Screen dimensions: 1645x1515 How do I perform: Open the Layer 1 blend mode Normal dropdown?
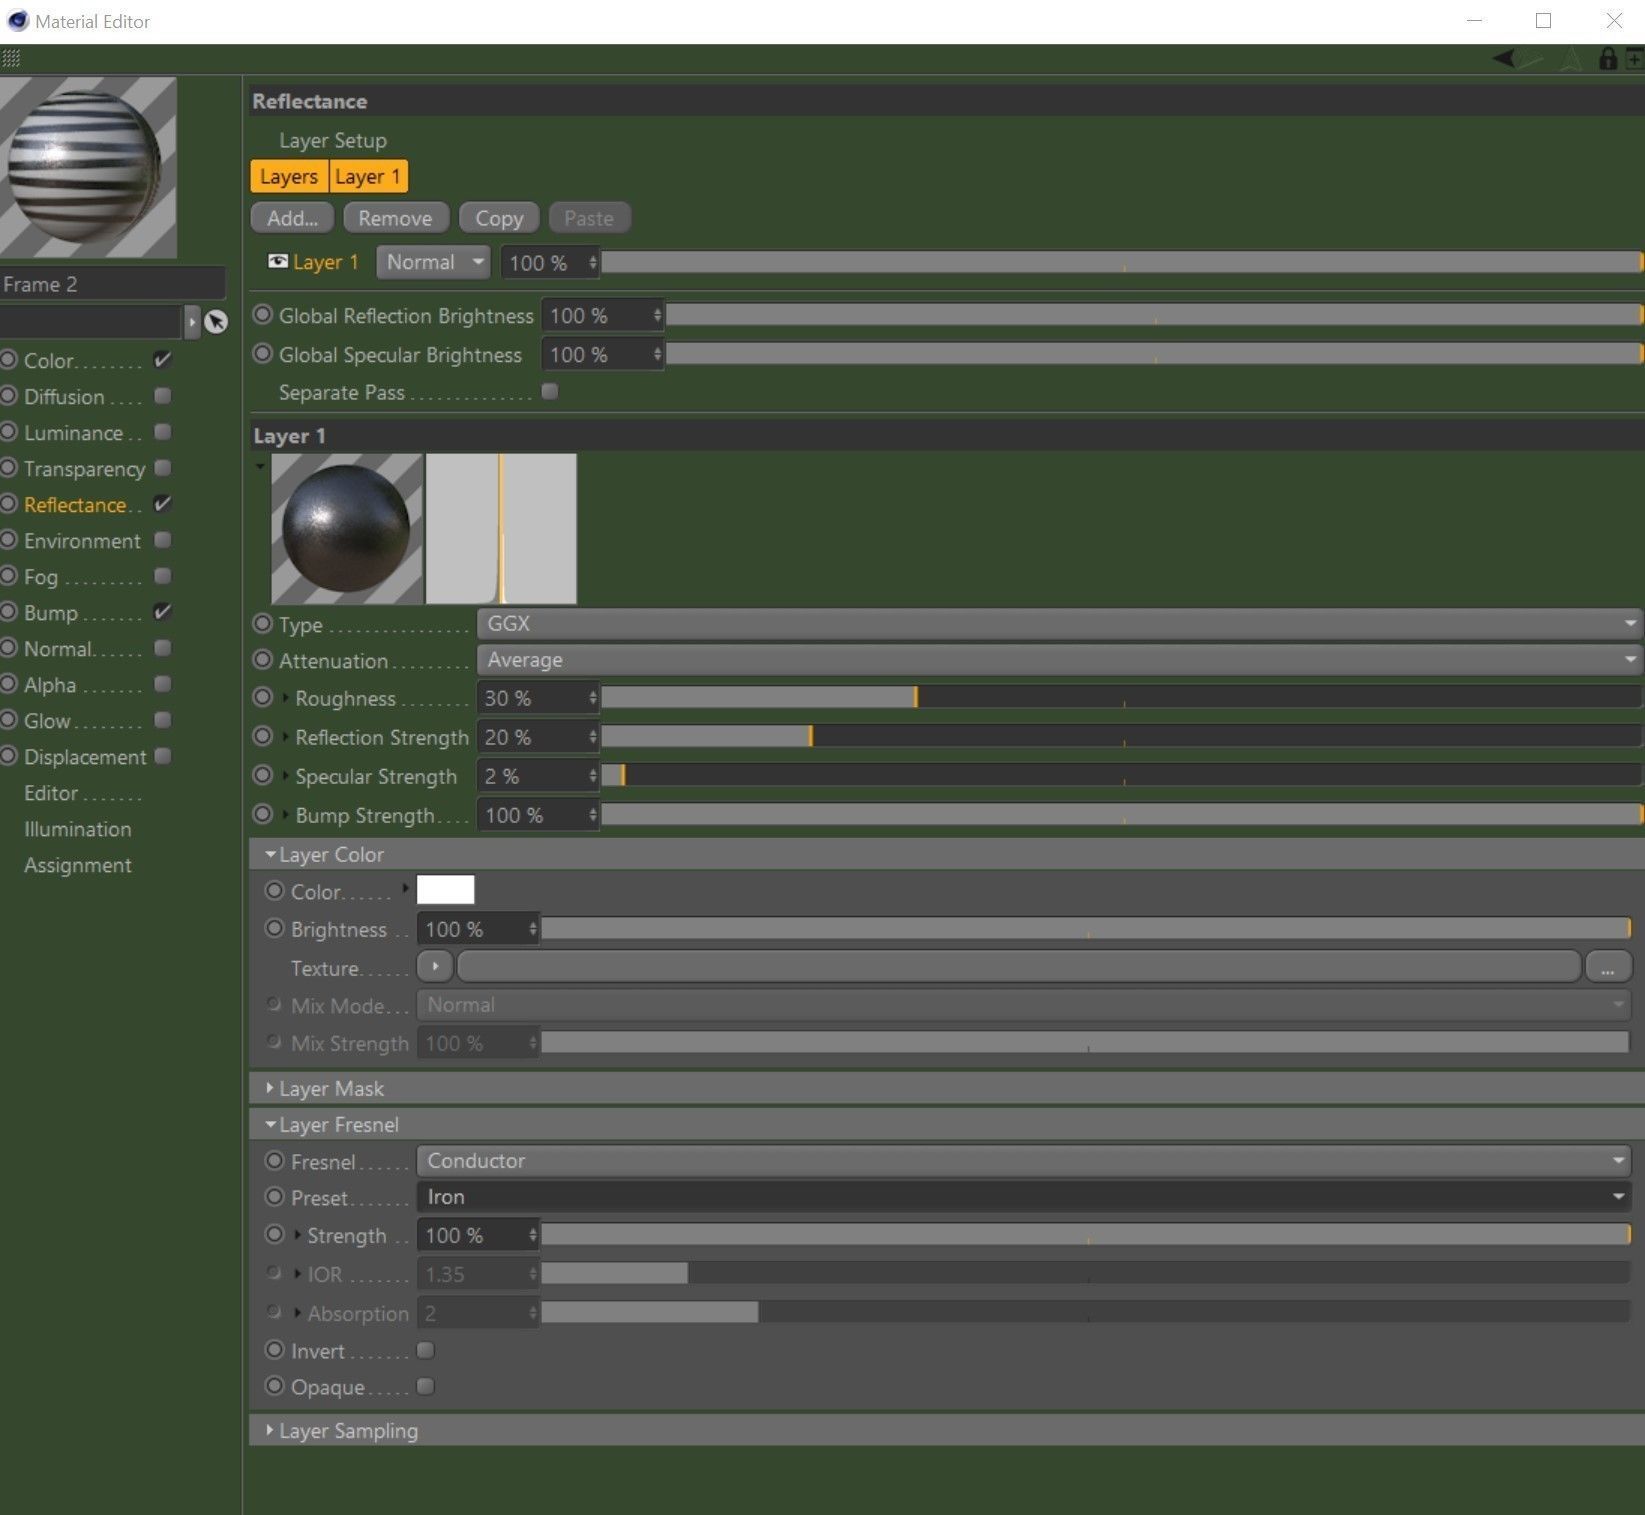433,262
